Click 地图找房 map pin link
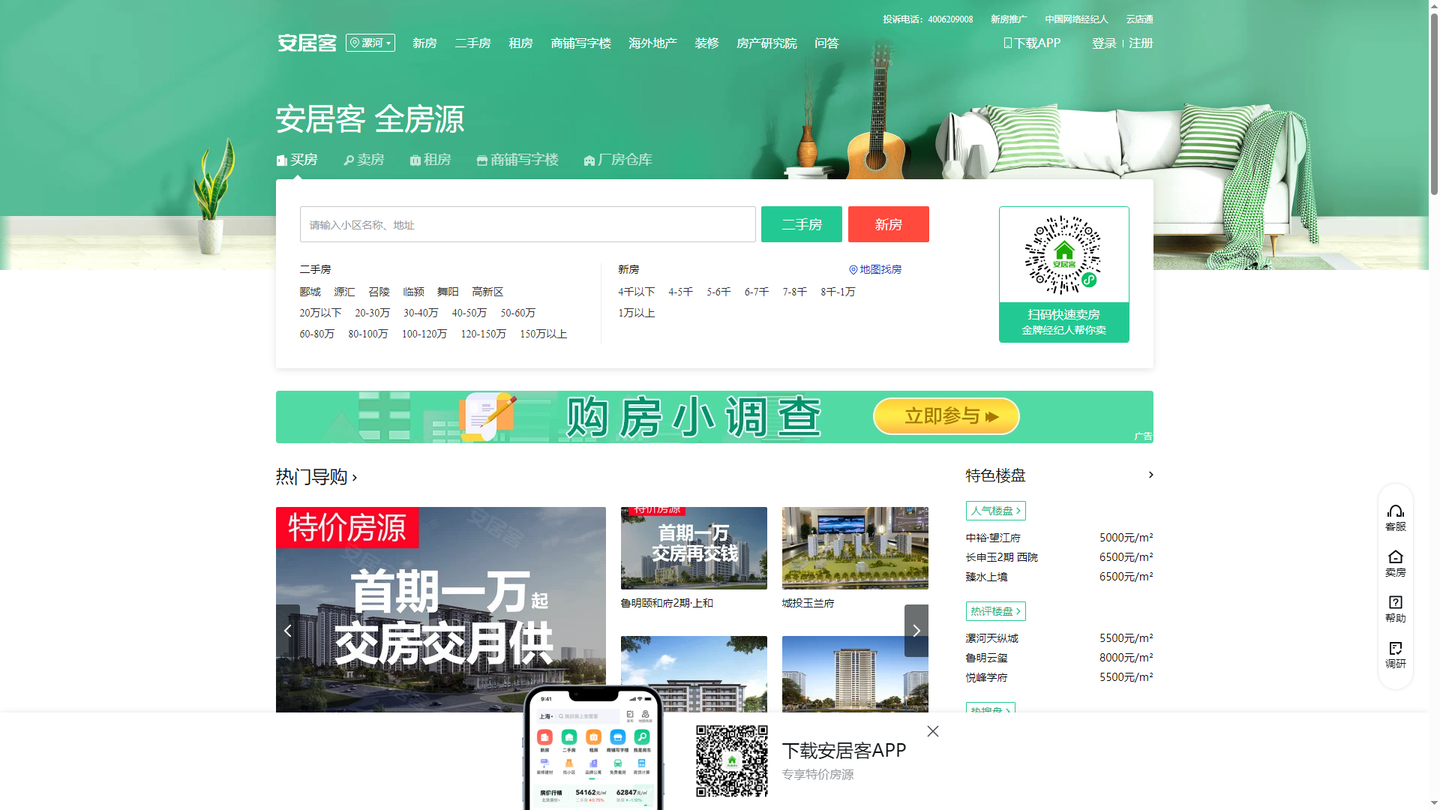 [875, 270]
